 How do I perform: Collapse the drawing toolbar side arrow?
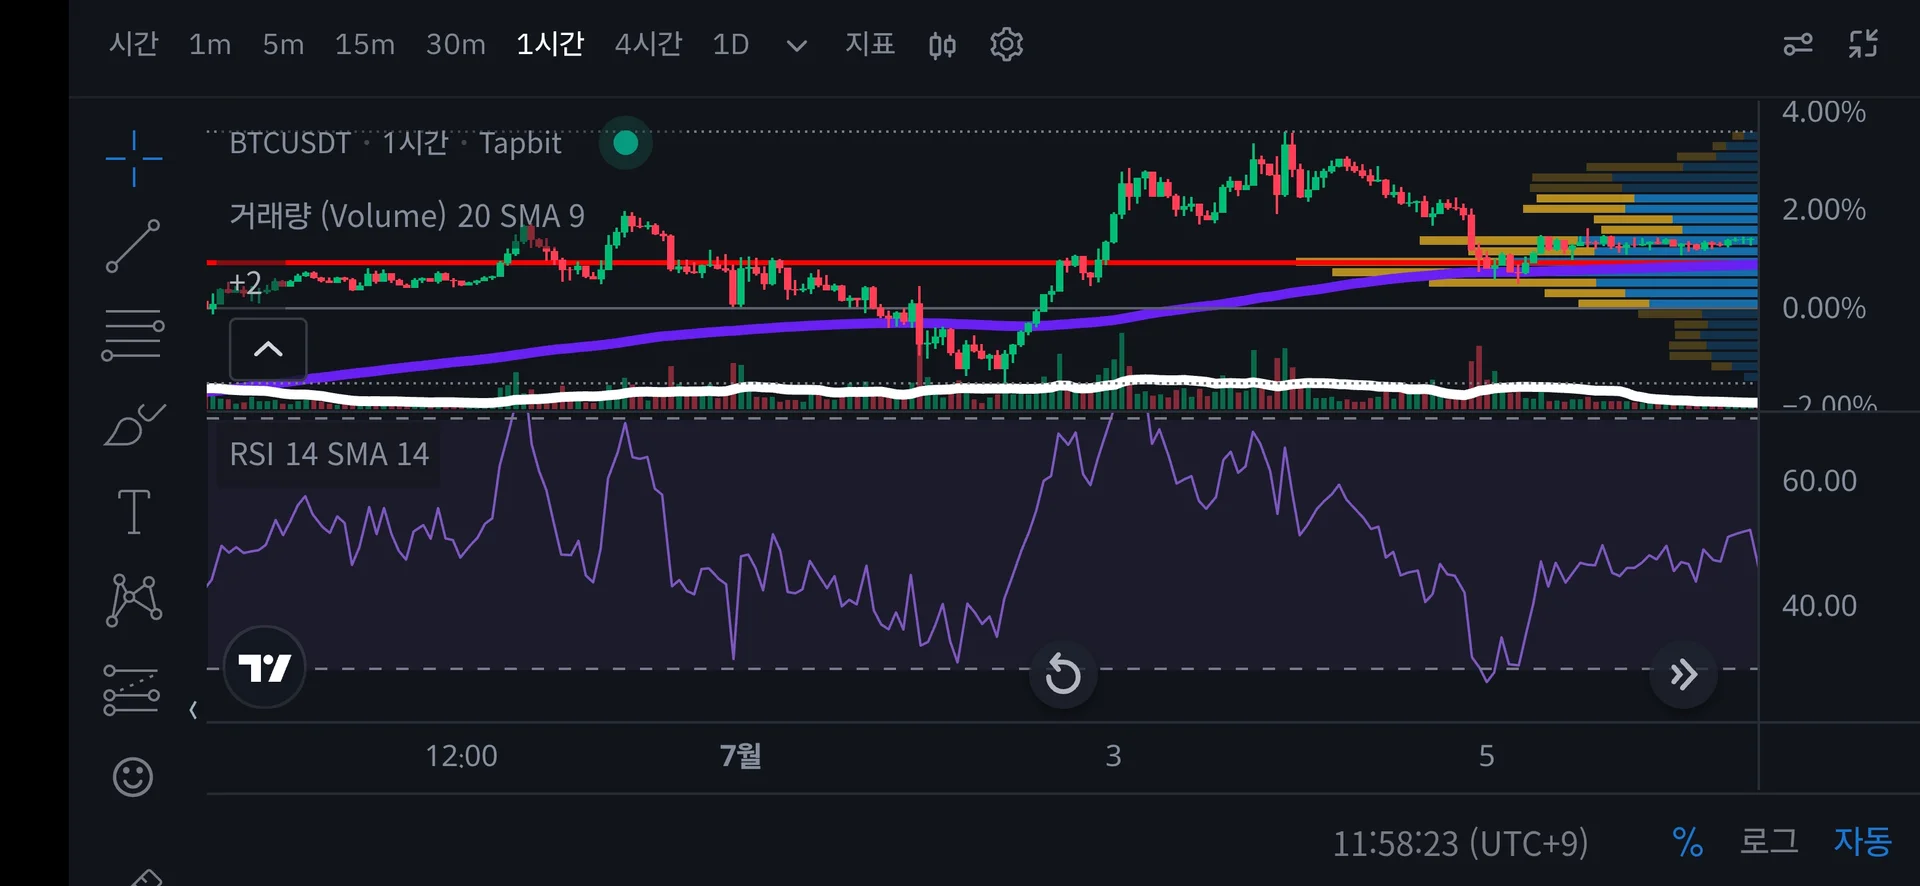[x=193, y=710]
